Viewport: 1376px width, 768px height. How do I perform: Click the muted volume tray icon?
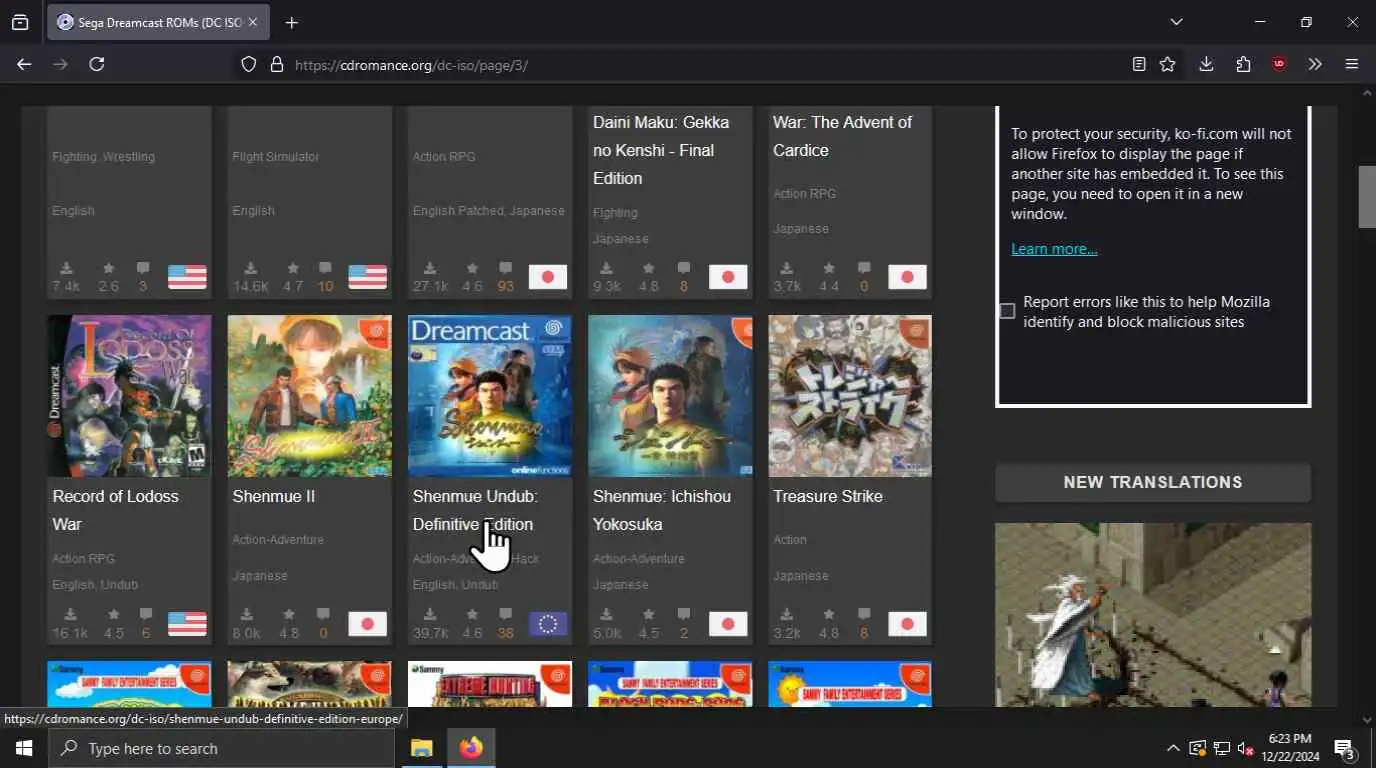tap(1246, 748)
